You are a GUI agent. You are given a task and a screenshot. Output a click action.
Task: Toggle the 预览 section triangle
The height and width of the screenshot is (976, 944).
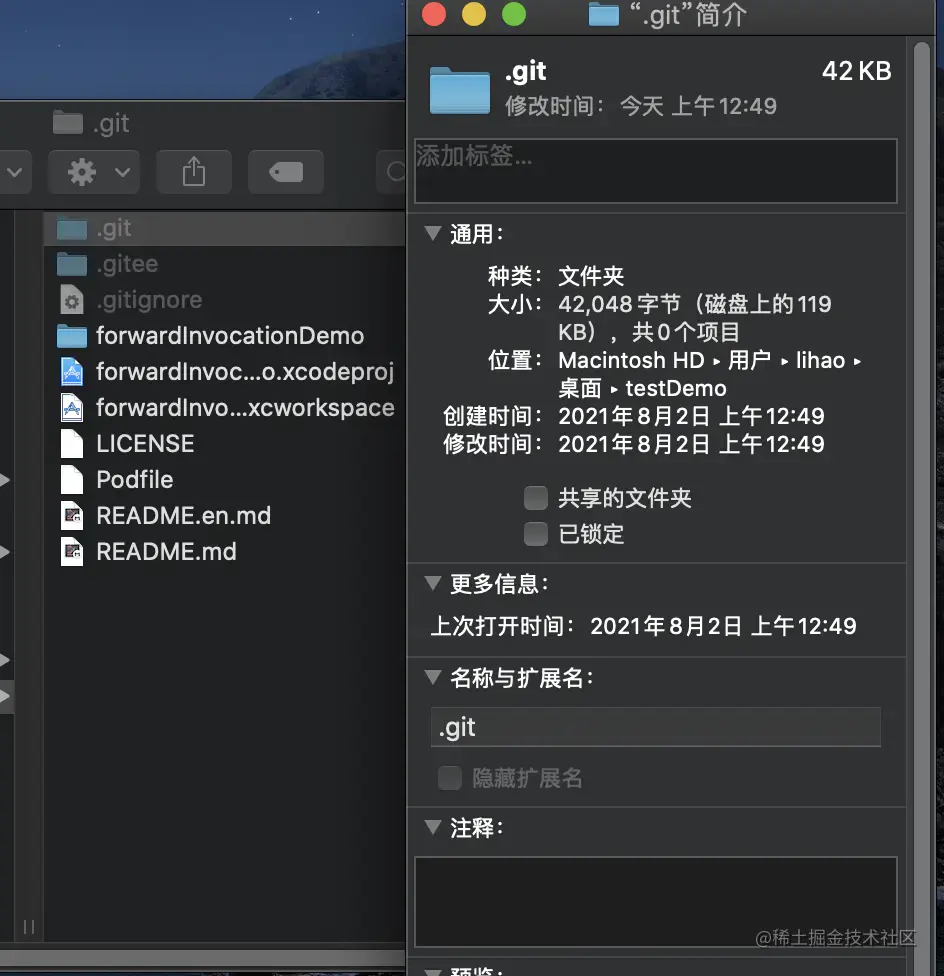[x=432, y=972]
